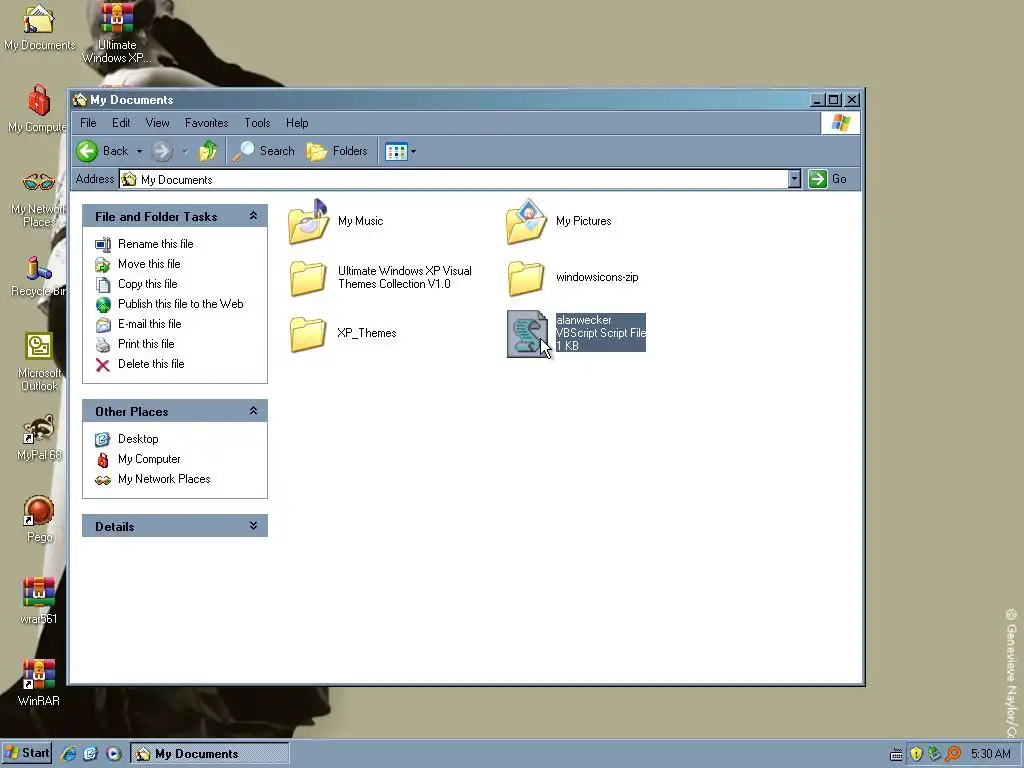The image size is (1024, 768).
Task: Go back with the Back arrow button
Action: pos(102,152)
